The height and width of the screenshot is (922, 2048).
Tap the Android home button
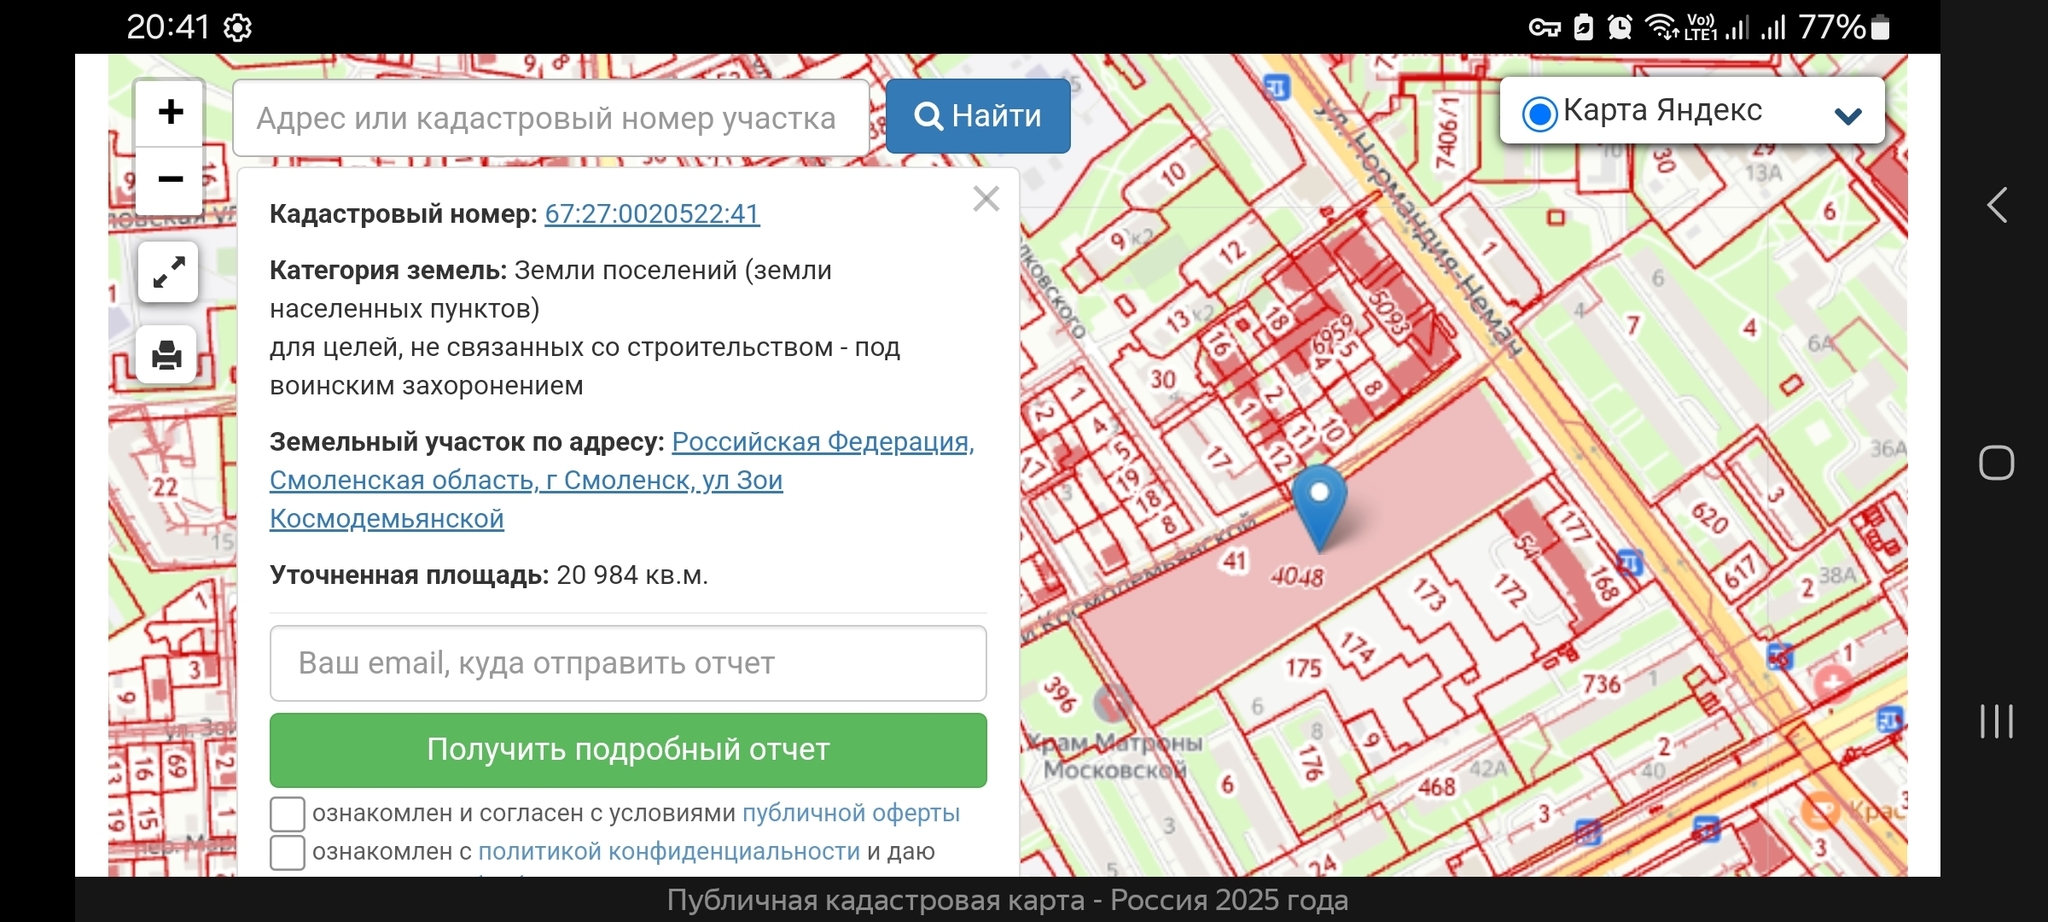pyautogui.click(x=1996, y=462)
